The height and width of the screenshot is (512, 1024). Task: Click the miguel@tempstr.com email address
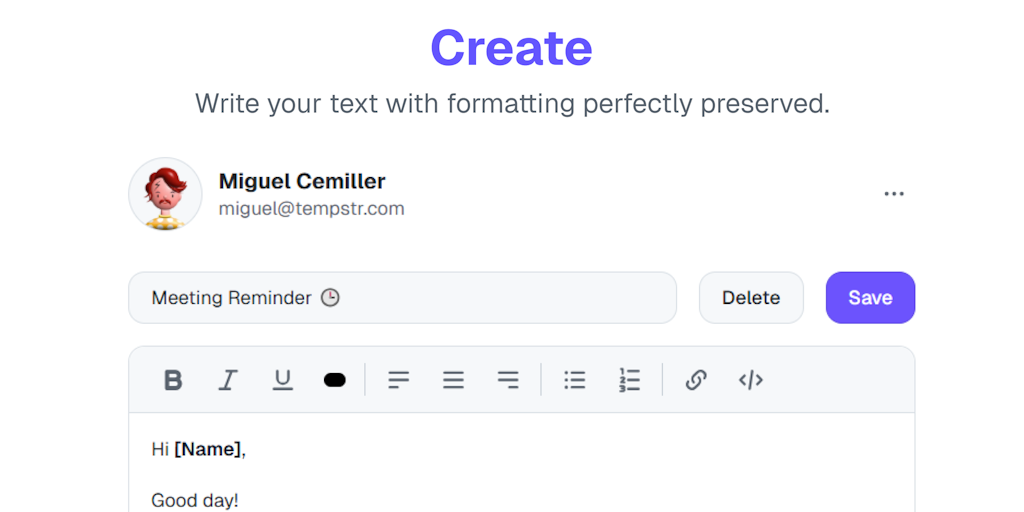[x=311, y=209]
